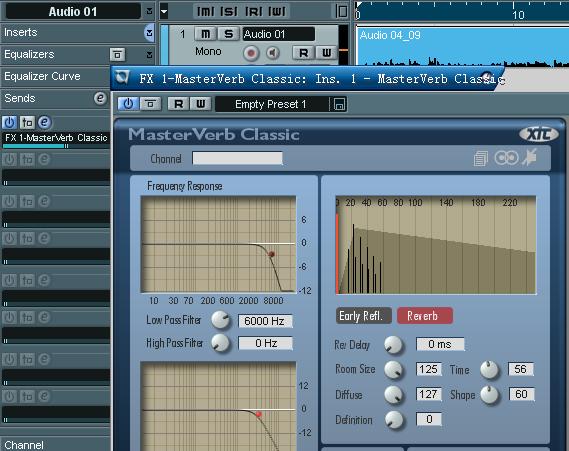569x451 pixels.
Task: Open edit 'e' for first send slot
Action: (44, 122)
